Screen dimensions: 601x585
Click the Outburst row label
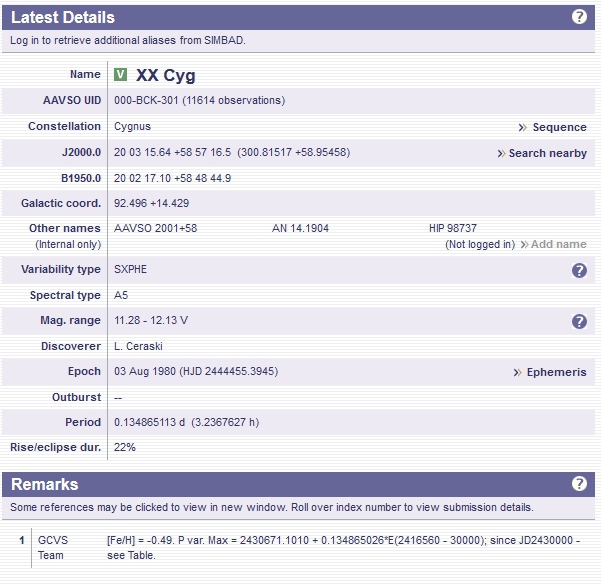77,397
